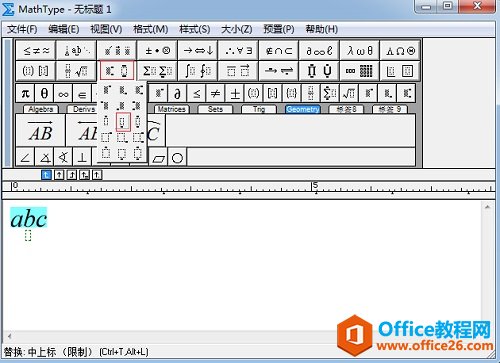Viewport: 500px width, 363px height.
Task: Insert the spherical angle symbol
Action: tap(63, 157)
